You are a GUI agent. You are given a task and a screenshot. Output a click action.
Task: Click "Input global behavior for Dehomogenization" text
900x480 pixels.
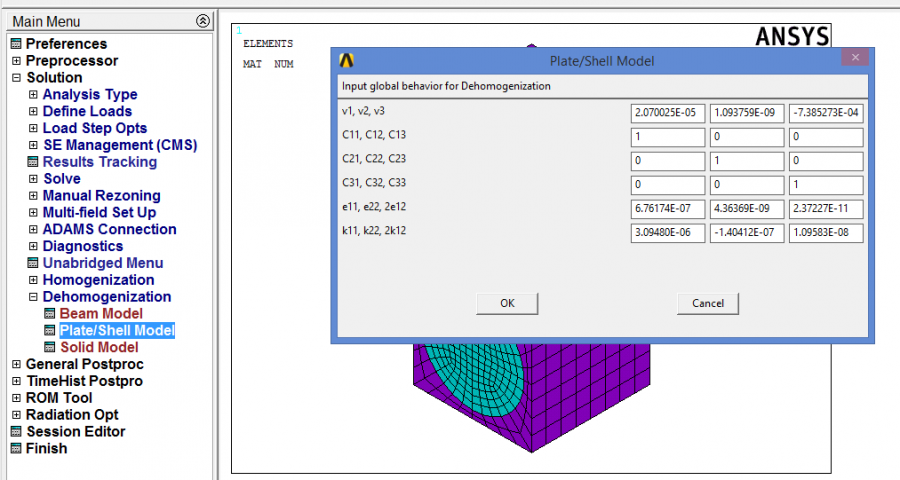pos(446,86)
